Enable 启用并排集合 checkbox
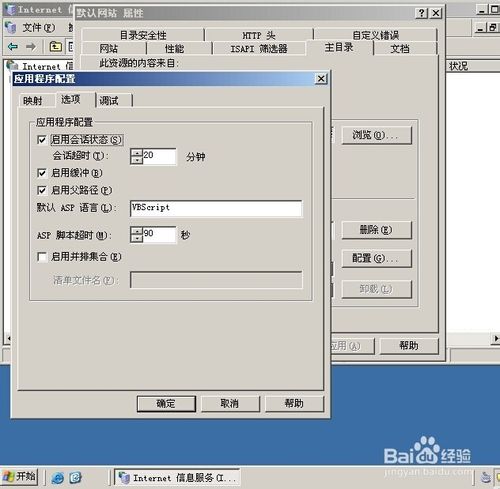500x489 pixels. tap(42, 257)
